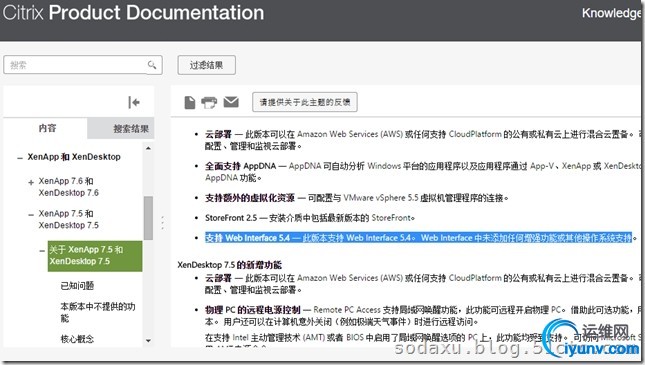Screen dimensions: 645x365
Task: Open XenApp 7.6 和 XenDesktop 7.6 item
Action: click(x=69, y=187)
